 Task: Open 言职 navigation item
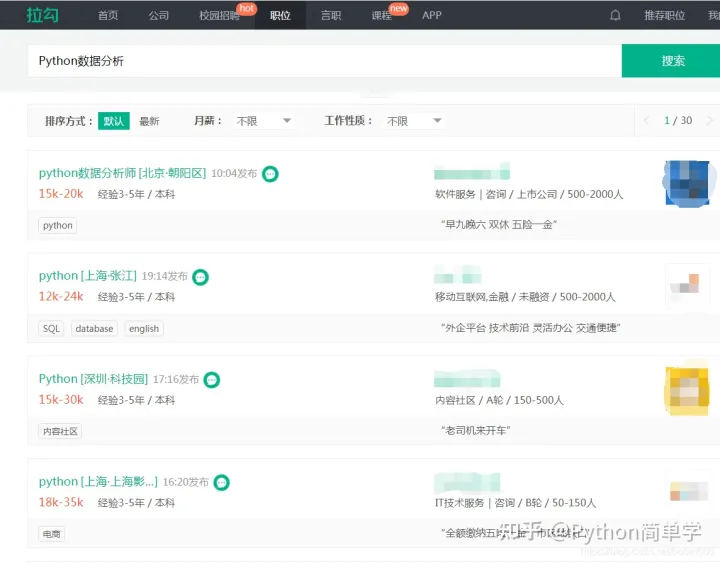point(331,15)
